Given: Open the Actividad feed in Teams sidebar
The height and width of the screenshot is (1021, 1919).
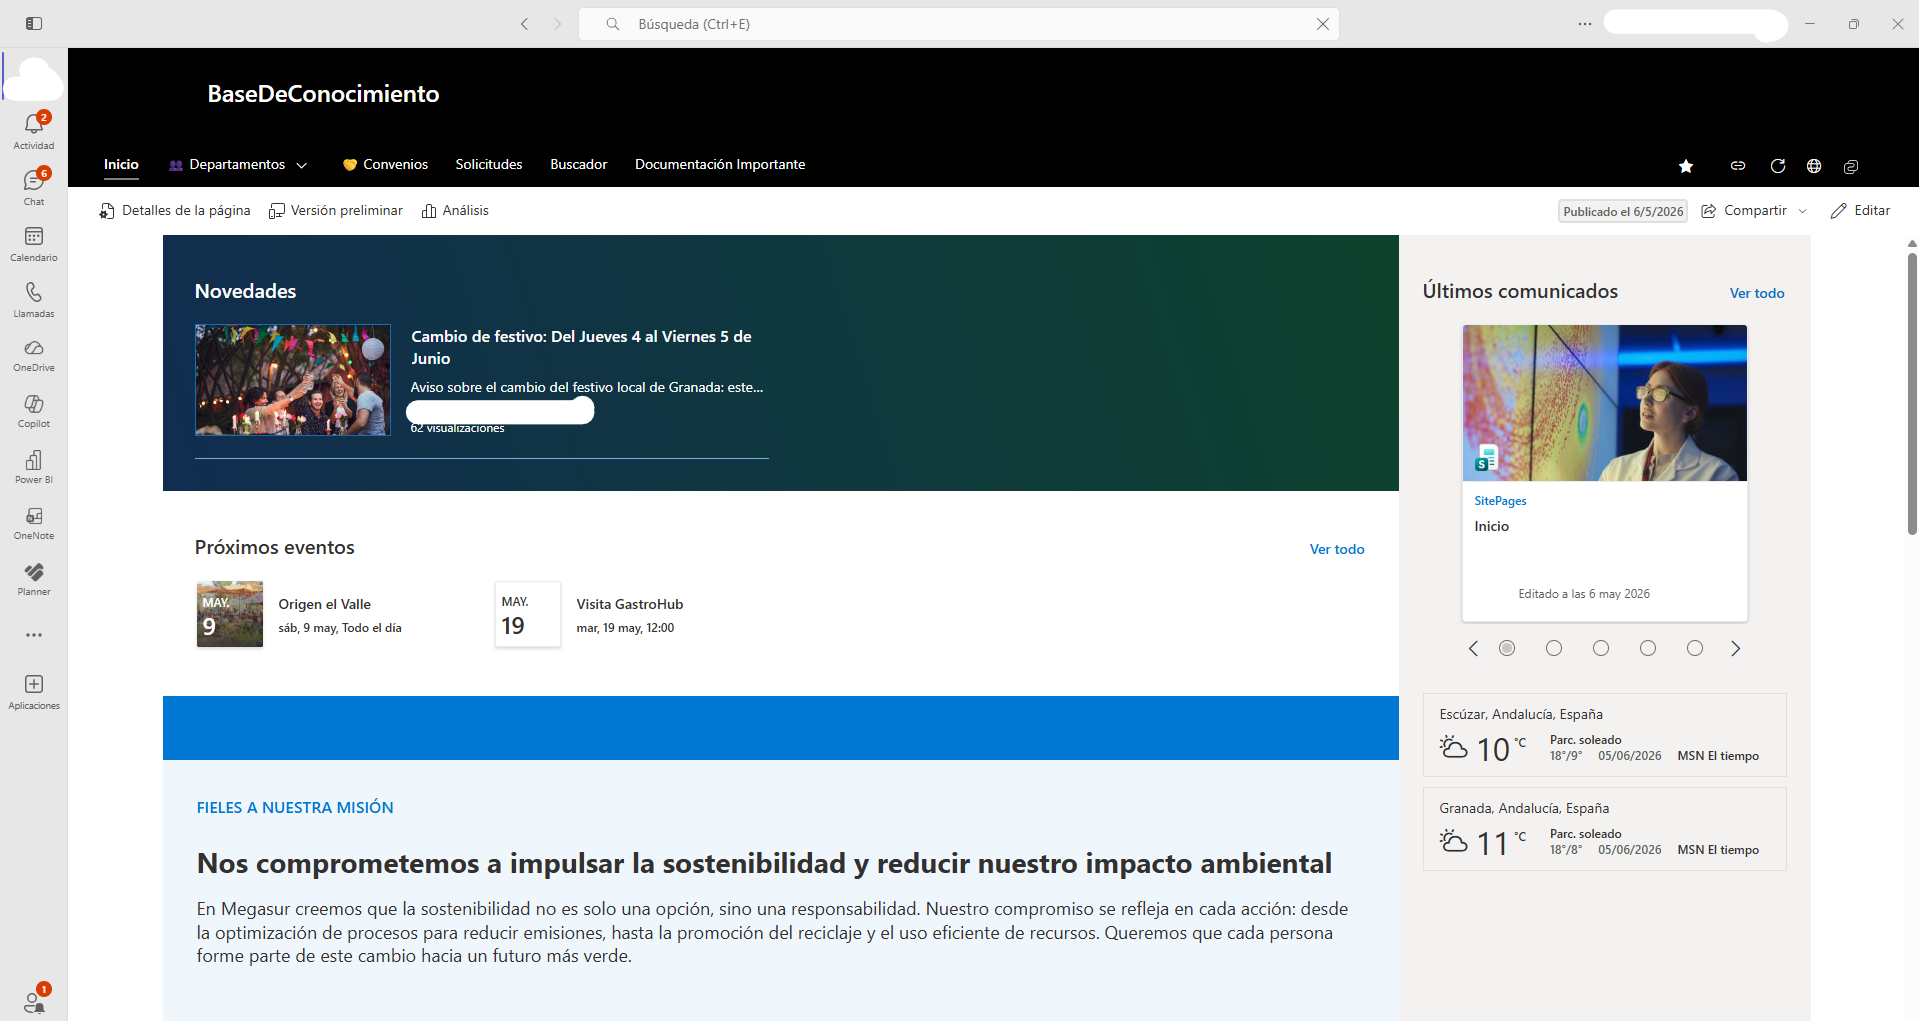Looking at the screenshot, I should click(34, 131).
